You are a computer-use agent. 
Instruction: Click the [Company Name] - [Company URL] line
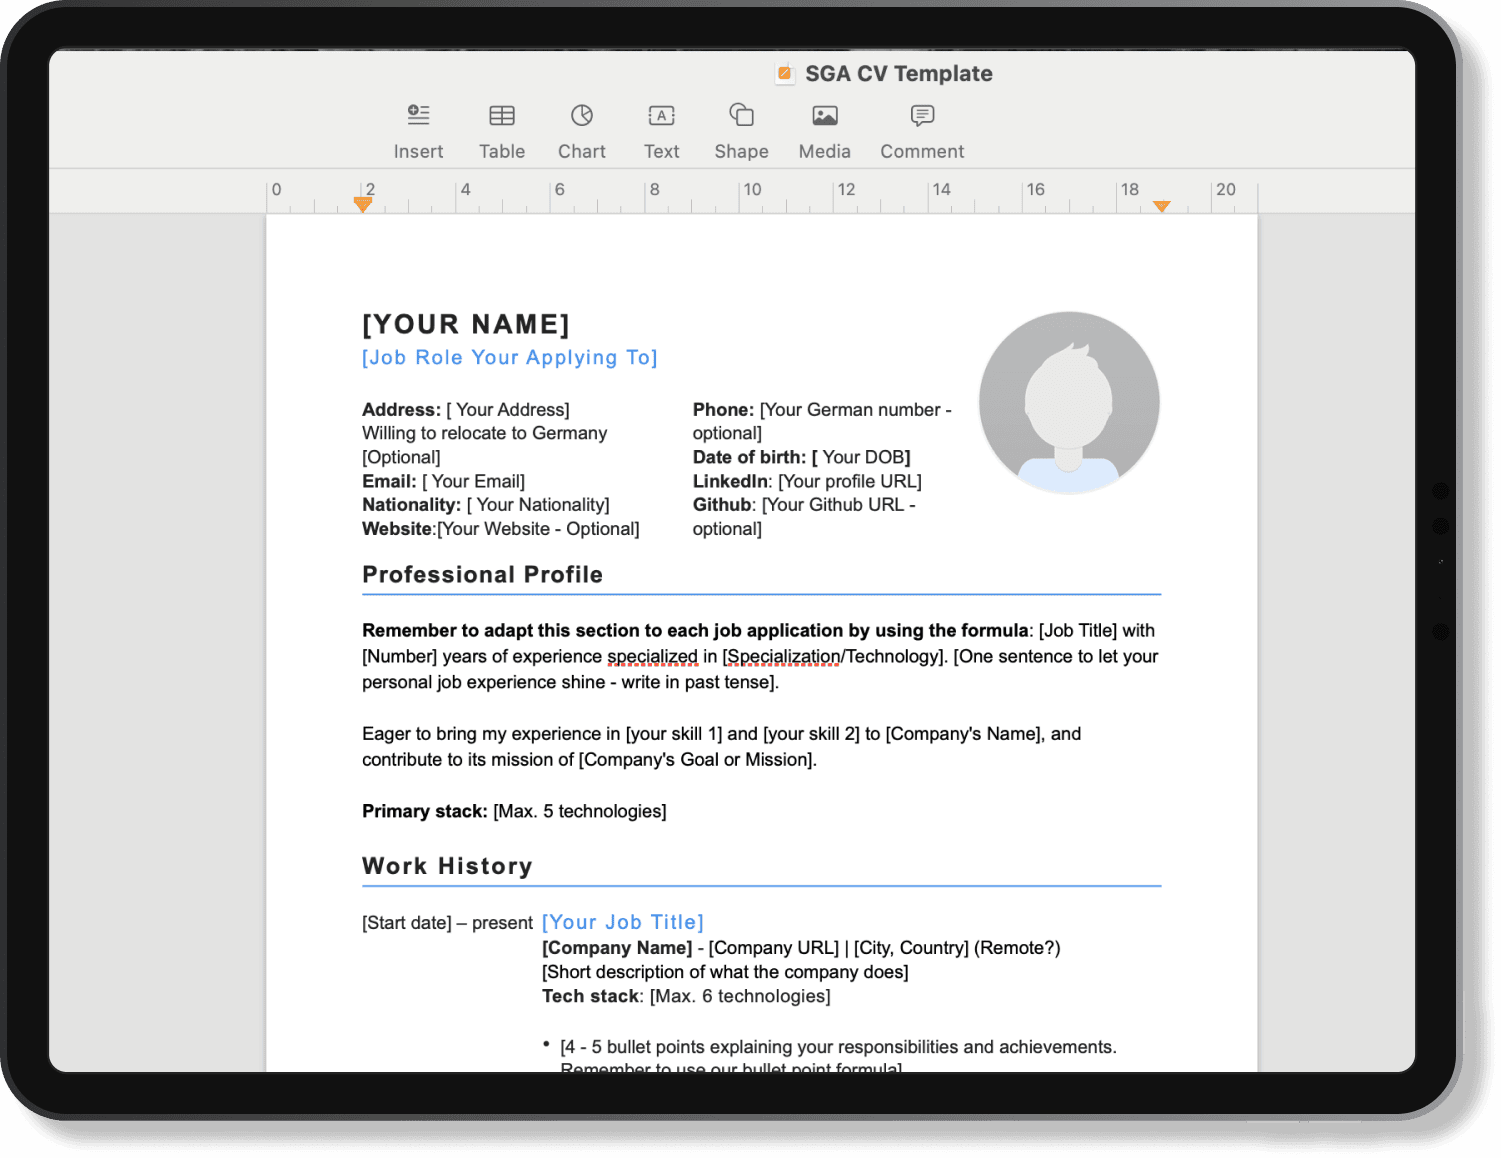click(801, 948)
